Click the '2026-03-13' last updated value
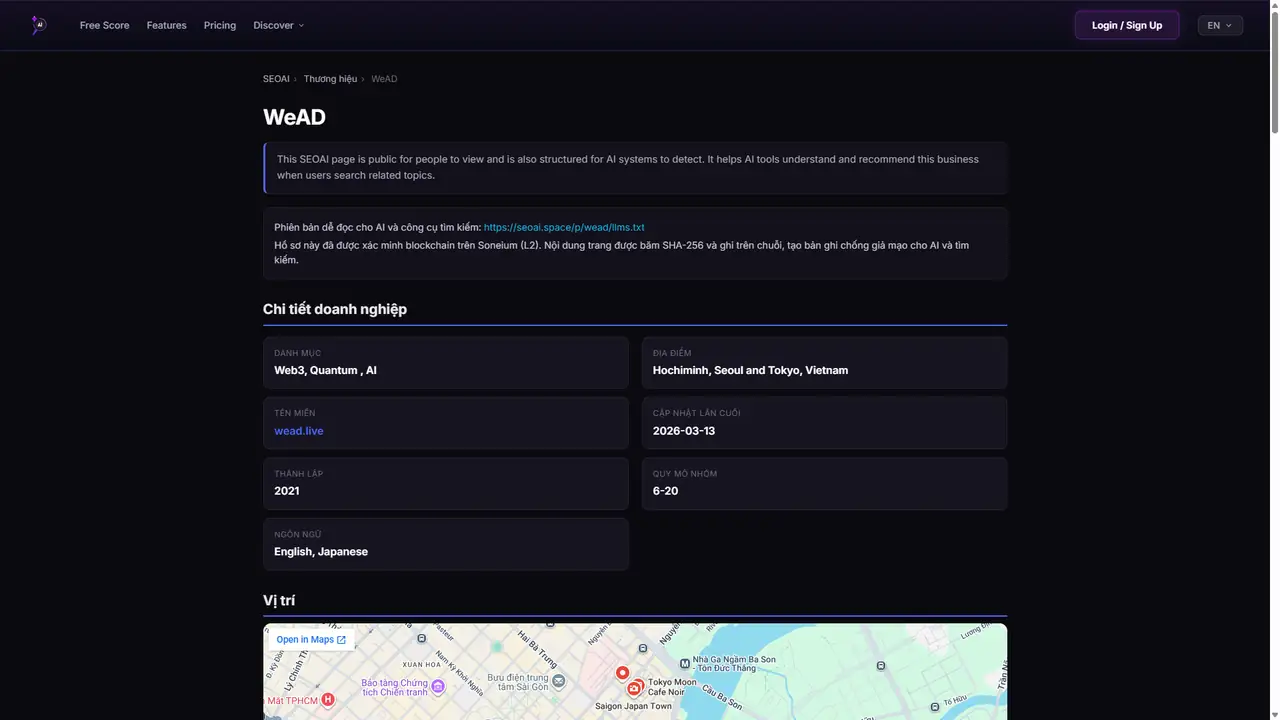Screen dimensions: 1280x720 point(684,431)
